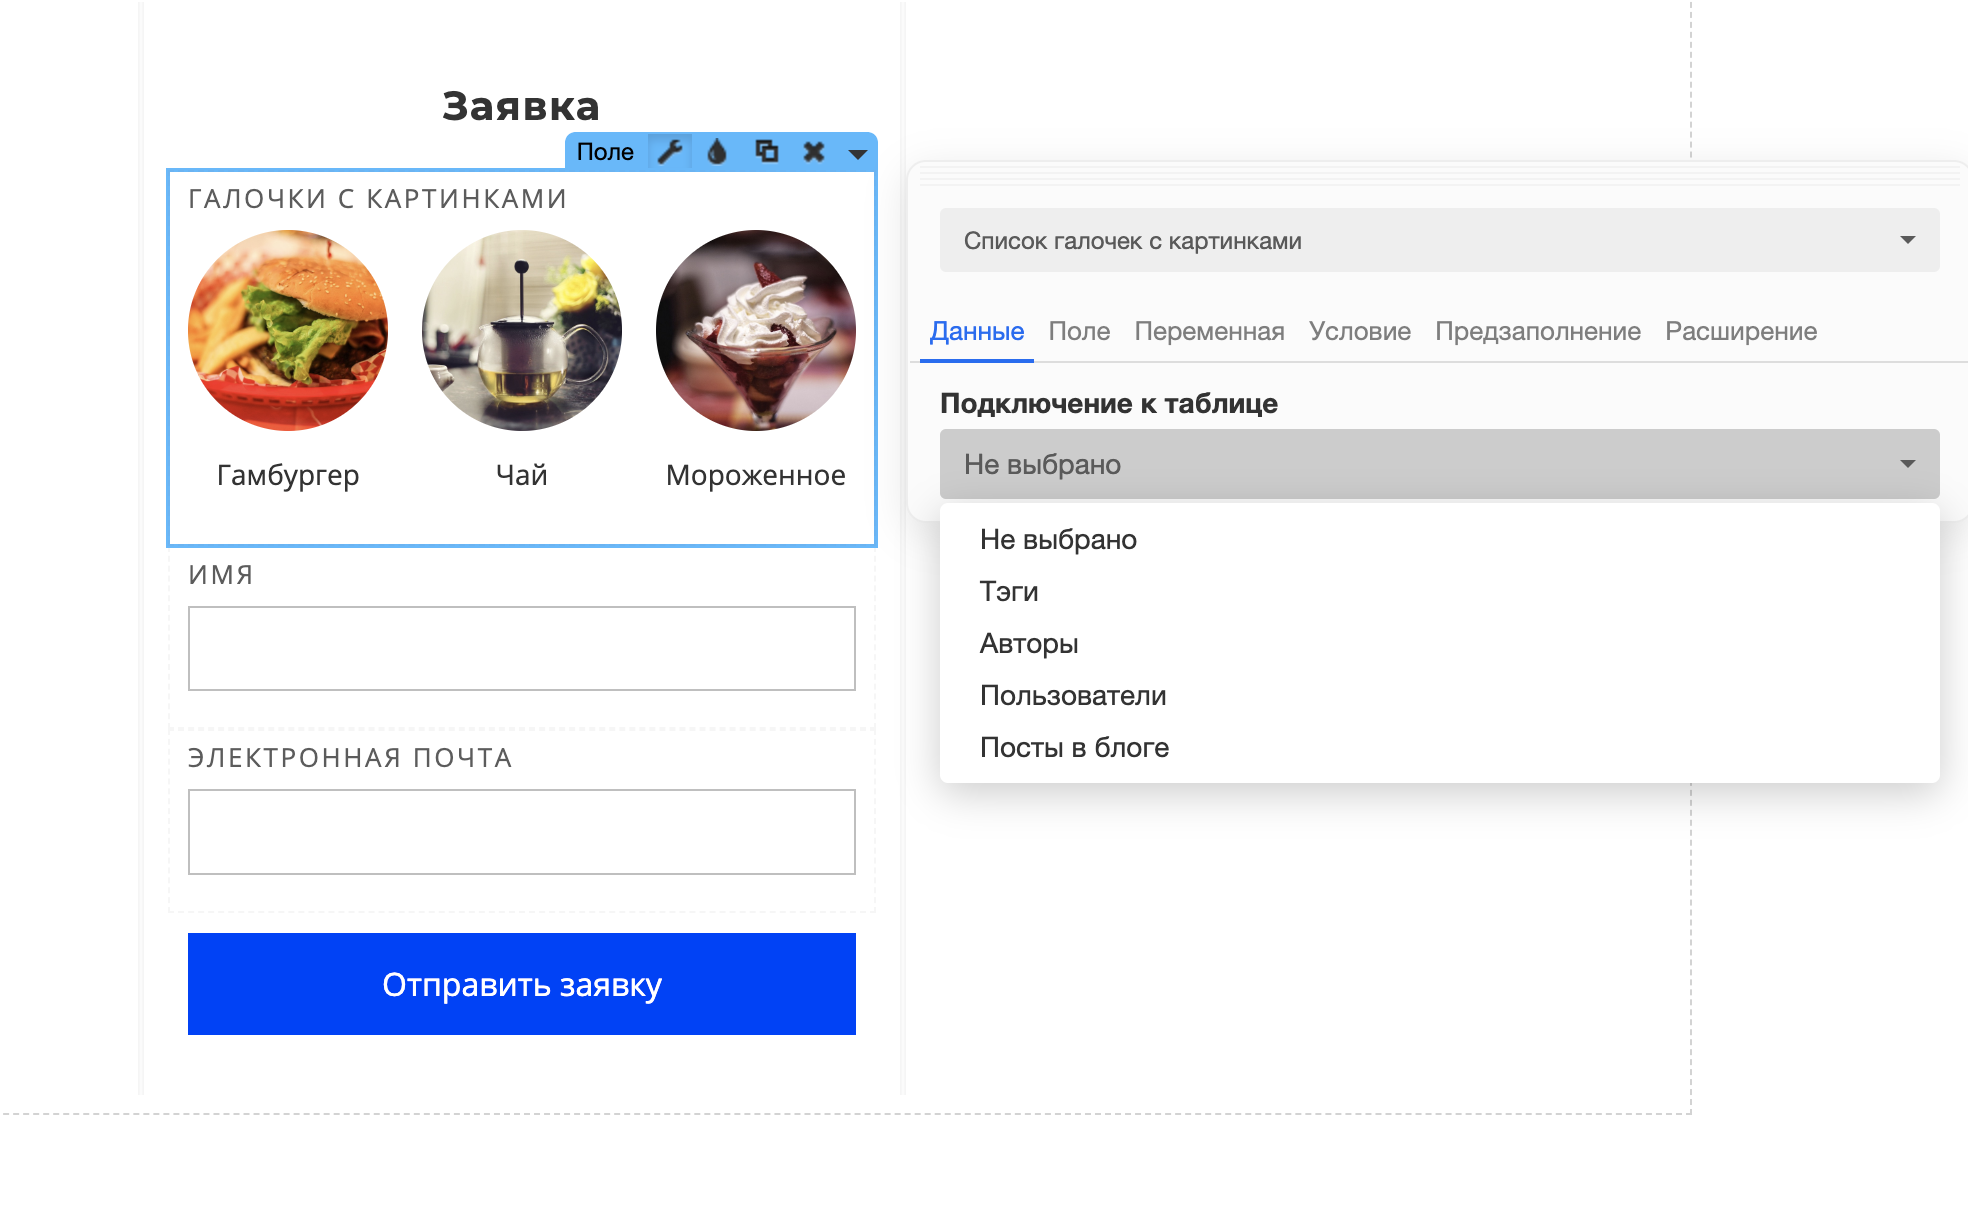Select the Гамбургер image checkbox
The image size is (1968, 1214).
[x=288, y=331]
